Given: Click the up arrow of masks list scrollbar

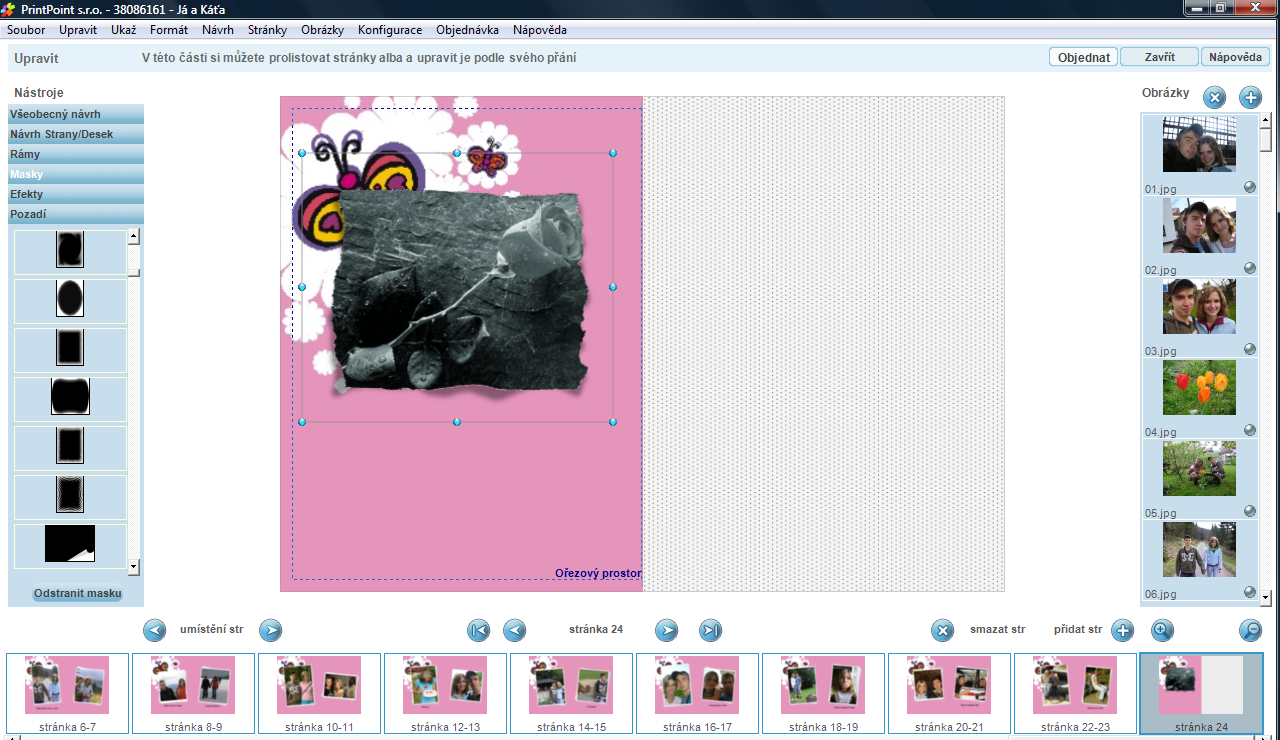Looking at the screenshot, I should click(134, 237).
